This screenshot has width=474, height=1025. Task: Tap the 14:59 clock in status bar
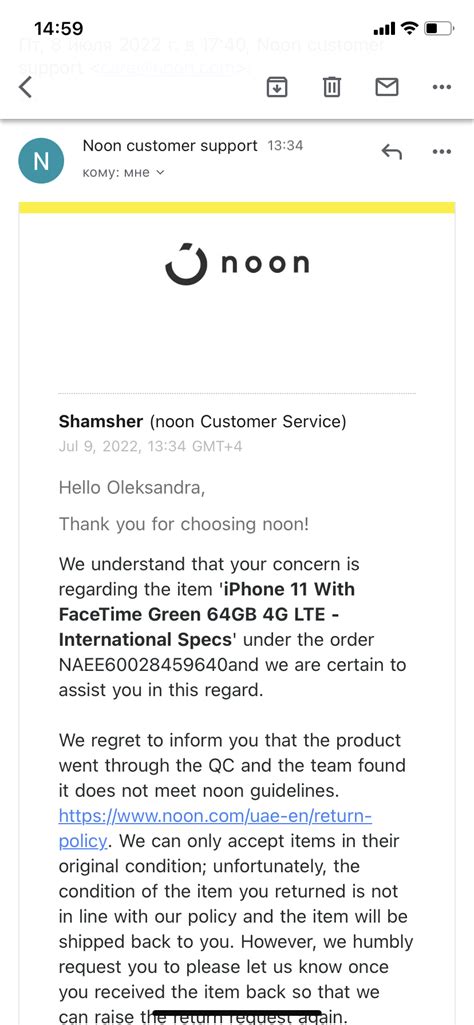click(58, 29)
